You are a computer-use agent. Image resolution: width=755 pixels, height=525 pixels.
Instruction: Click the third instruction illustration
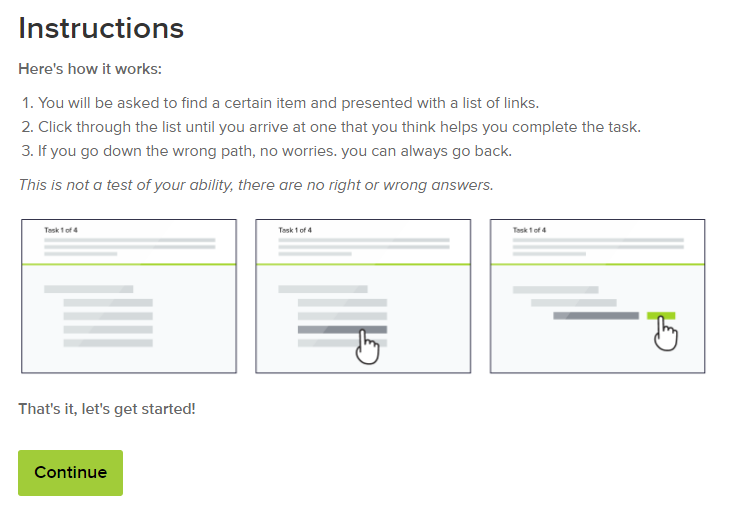pos(597,296)
